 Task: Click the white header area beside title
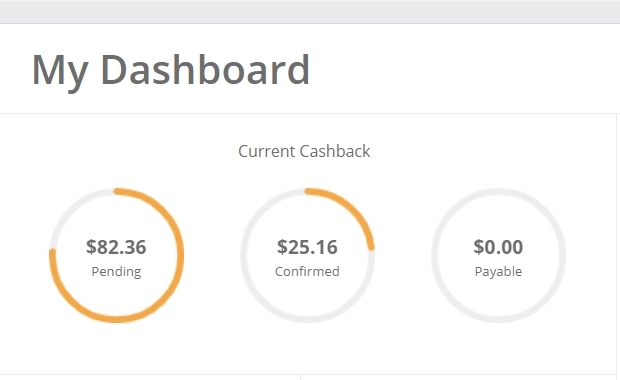pos(463,69)
